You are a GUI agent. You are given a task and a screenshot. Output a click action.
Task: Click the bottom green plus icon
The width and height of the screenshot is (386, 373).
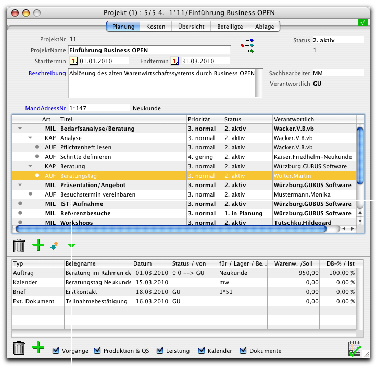tap(38, 347)
